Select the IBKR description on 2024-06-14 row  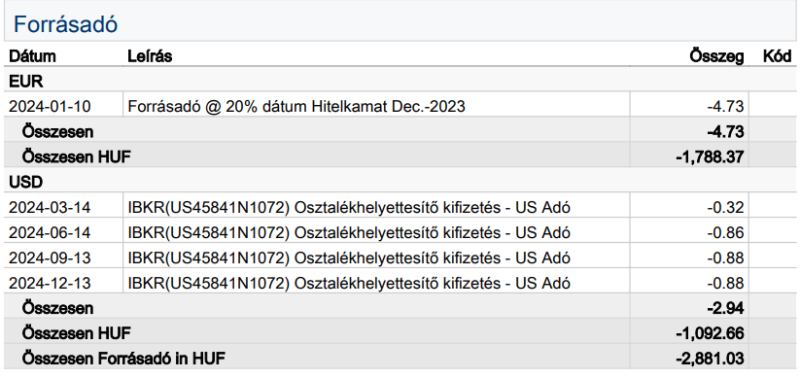348,233
